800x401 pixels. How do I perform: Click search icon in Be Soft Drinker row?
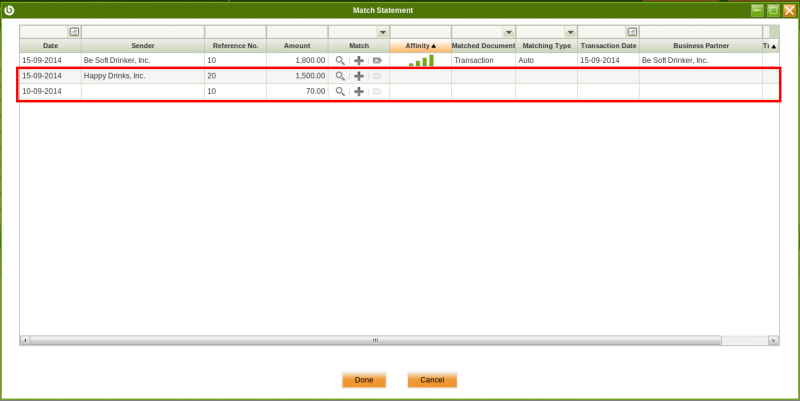340,61
